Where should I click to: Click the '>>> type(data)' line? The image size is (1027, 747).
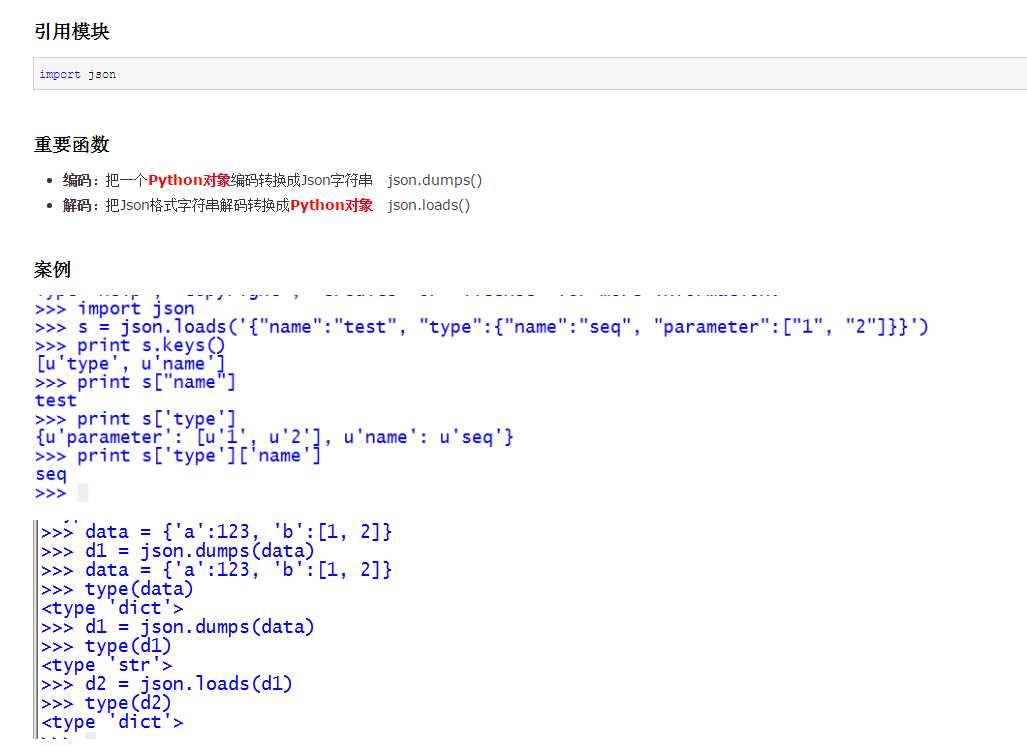tap(117, 589)
